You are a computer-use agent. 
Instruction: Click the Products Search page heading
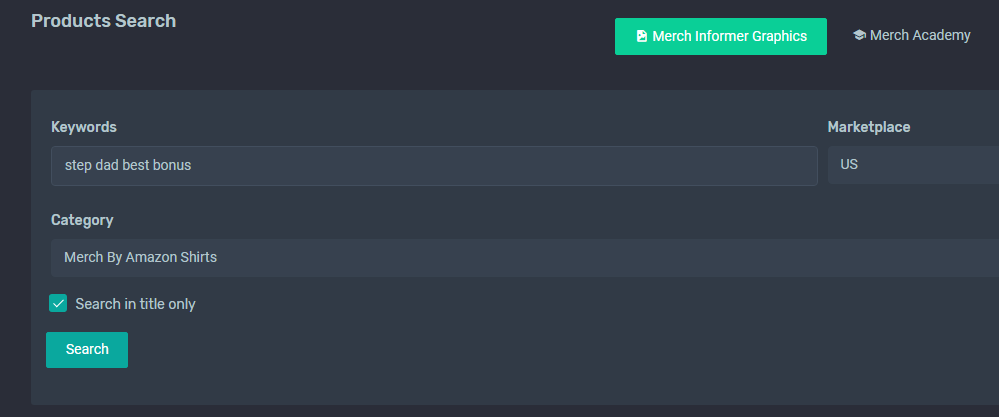click(x=103, y=20)
